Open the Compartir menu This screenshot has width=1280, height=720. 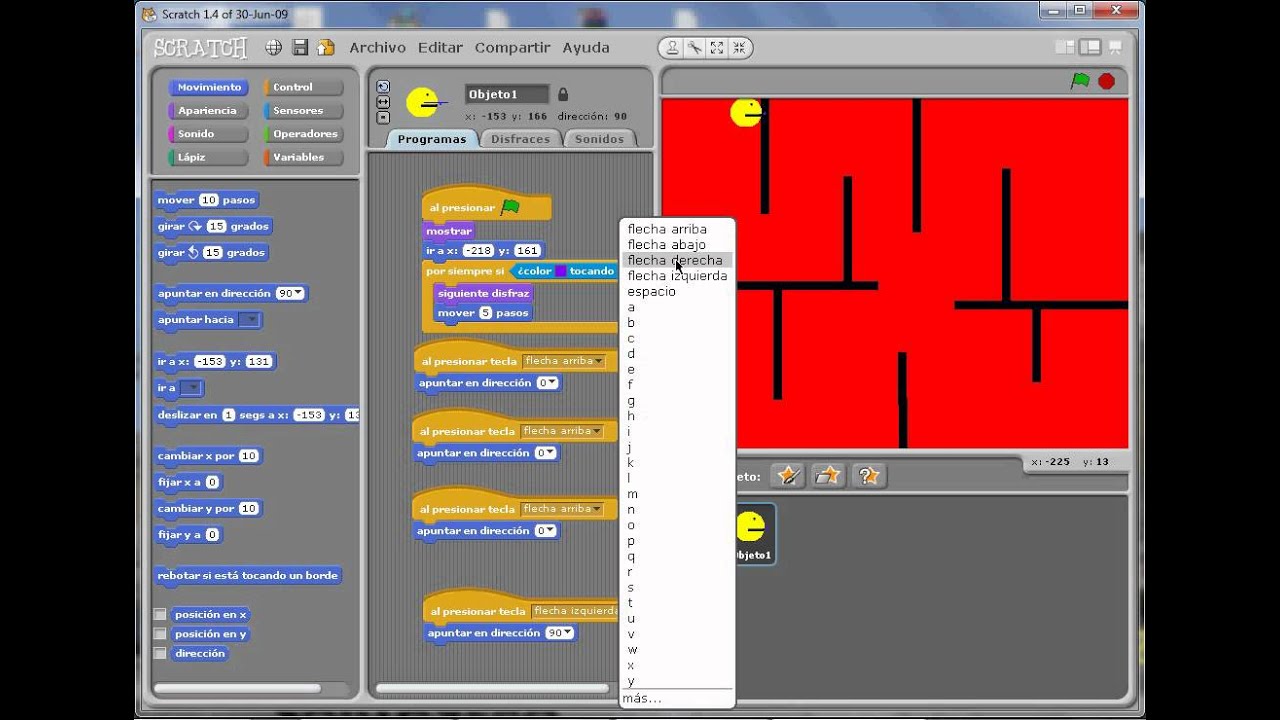tap(512, 47)
